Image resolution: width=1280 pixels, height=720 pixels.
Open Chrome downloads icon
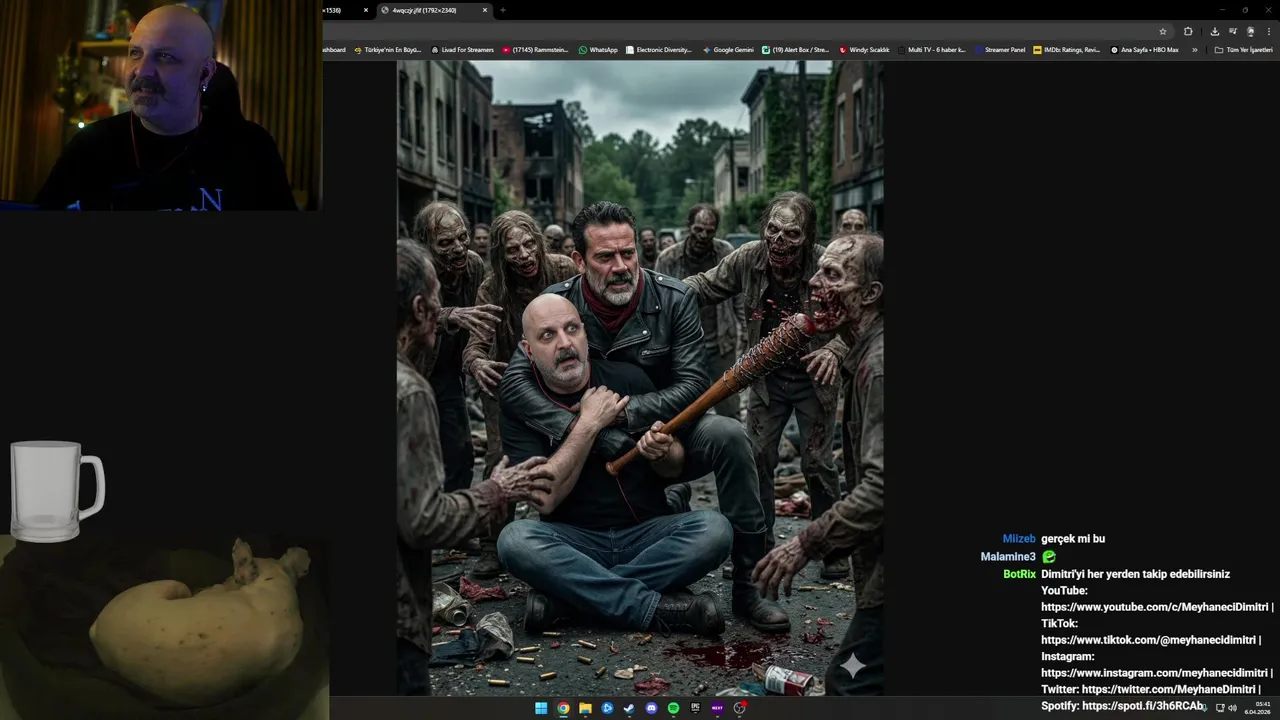click(1215, 31)
